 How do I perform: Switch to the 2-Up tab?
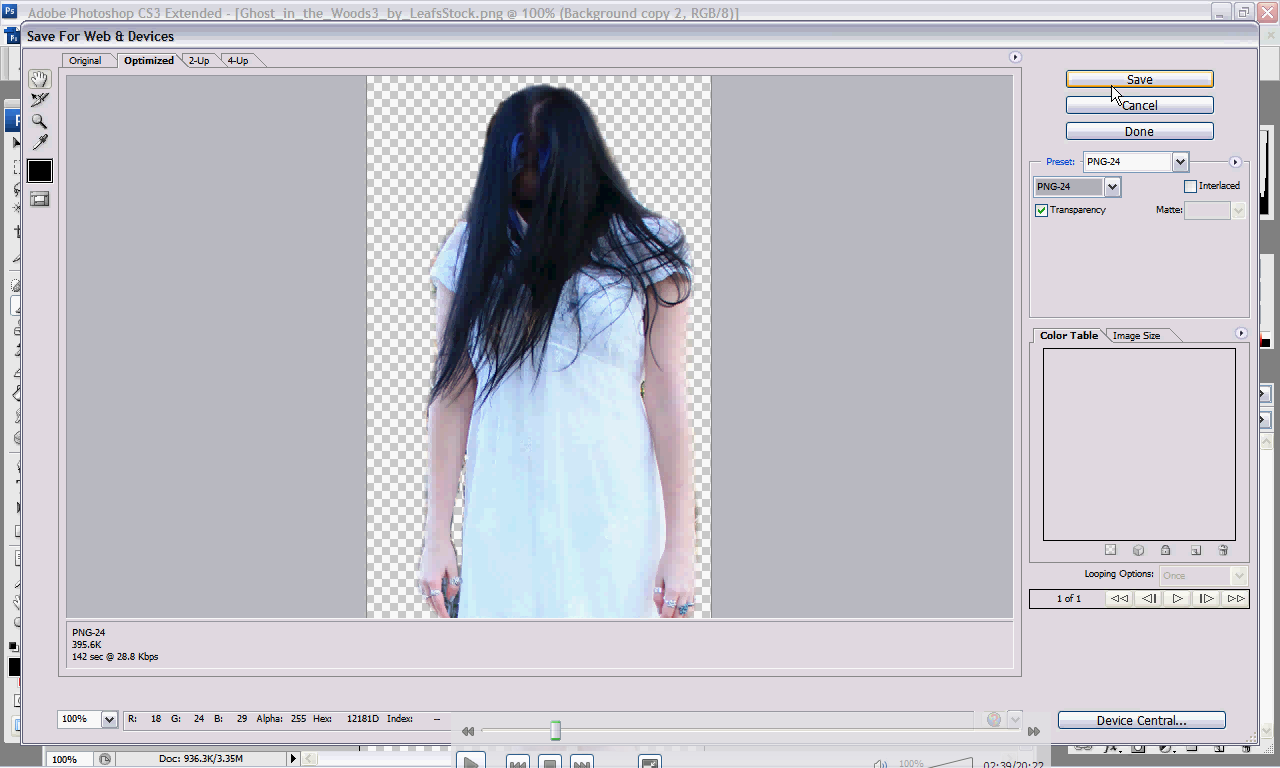point(199,61)
